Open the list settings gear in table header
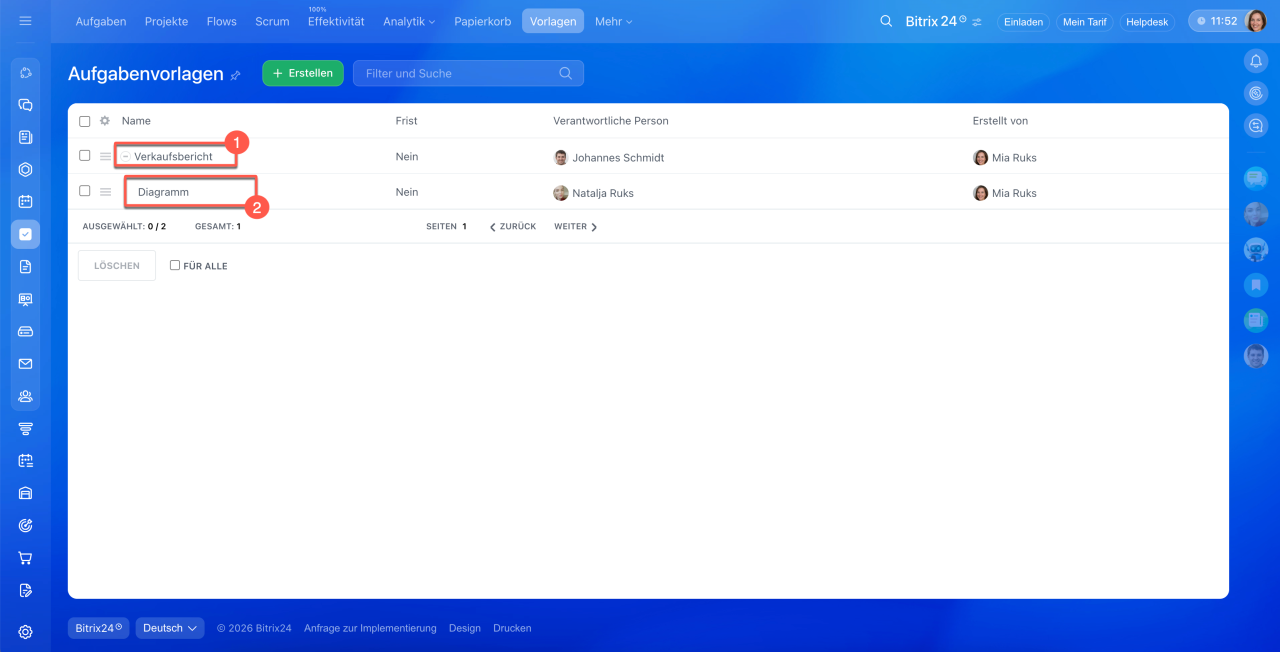The width and height of the screenshot is (1280, 652). click(105, 121)
